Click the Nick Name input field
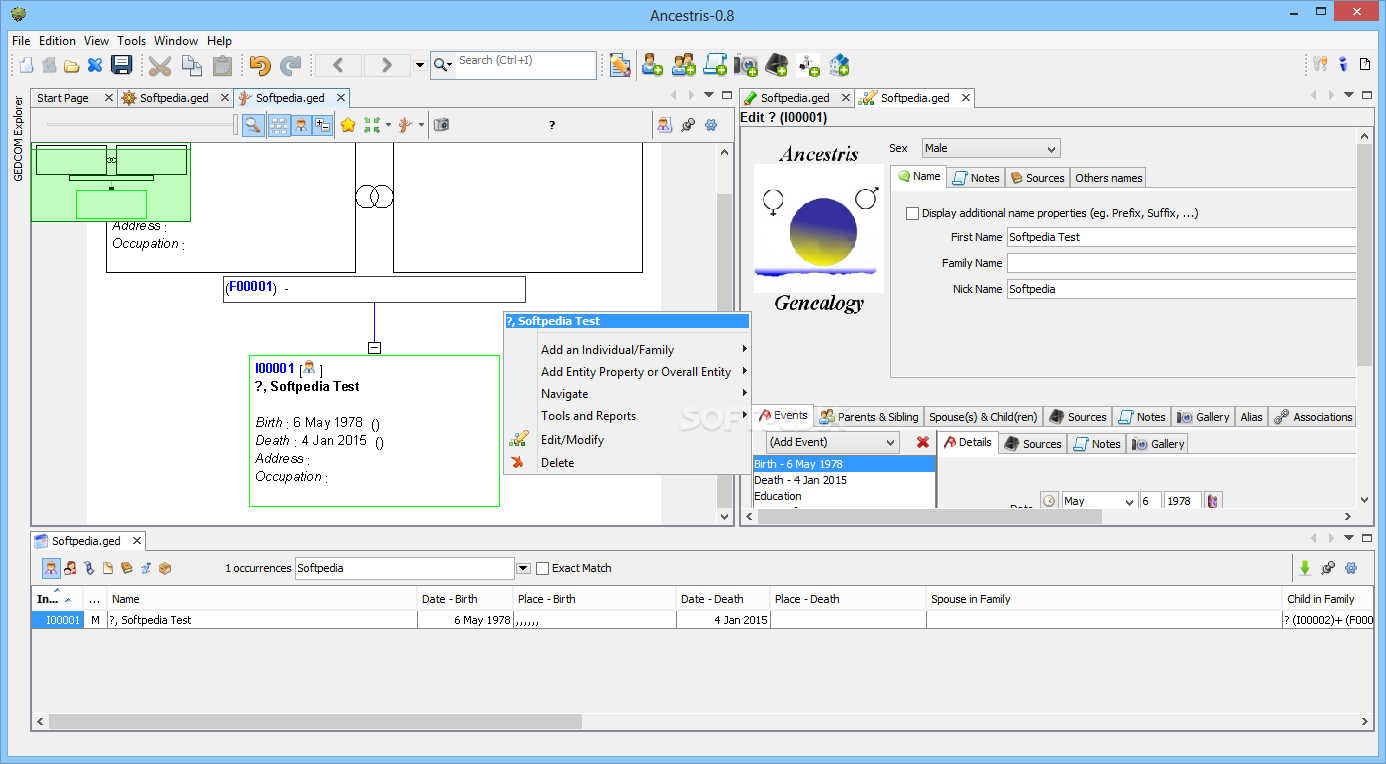Screen dimensions: 1386x764 pyautogui.click(x=1181, y=289)
